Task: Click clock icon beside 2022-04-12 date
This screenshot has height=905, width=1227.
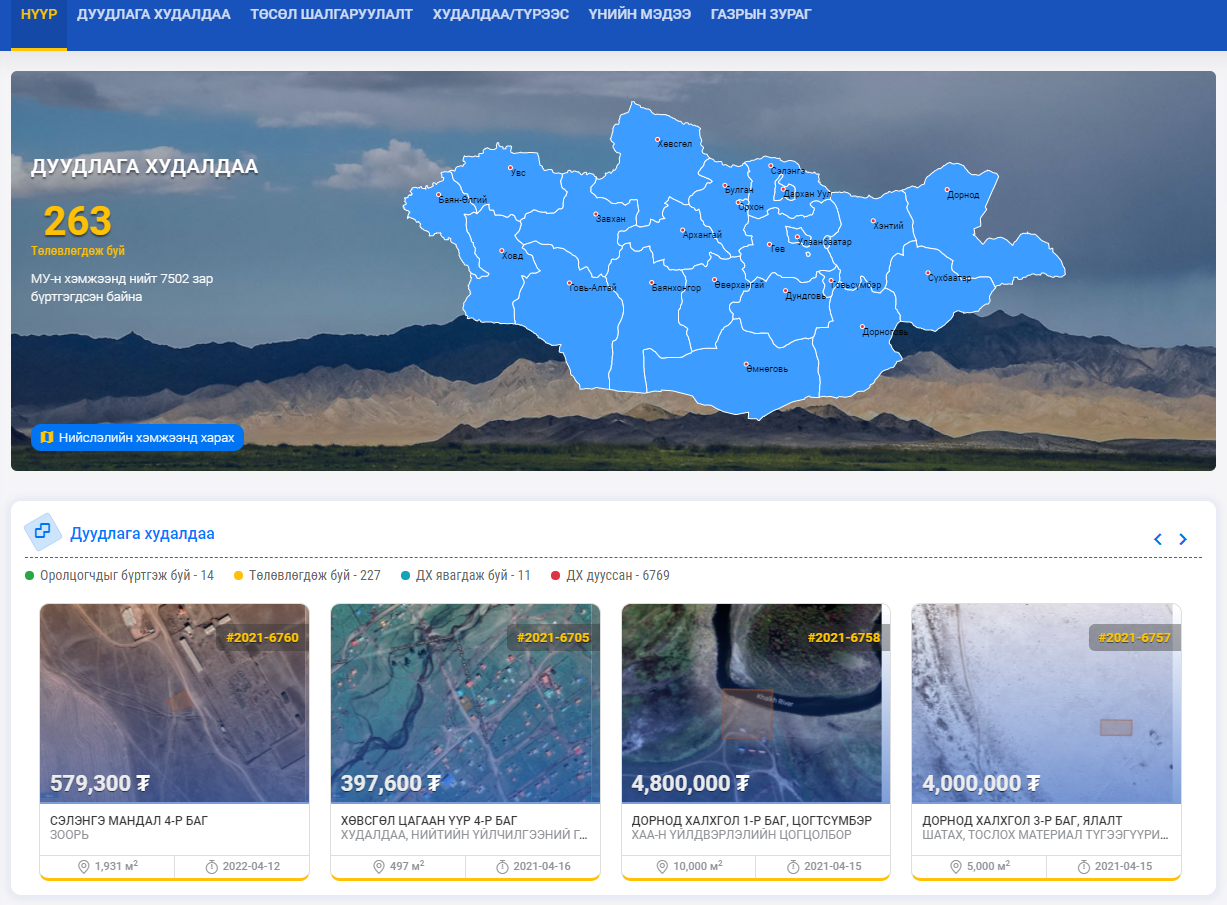Action: coord(212,866)
